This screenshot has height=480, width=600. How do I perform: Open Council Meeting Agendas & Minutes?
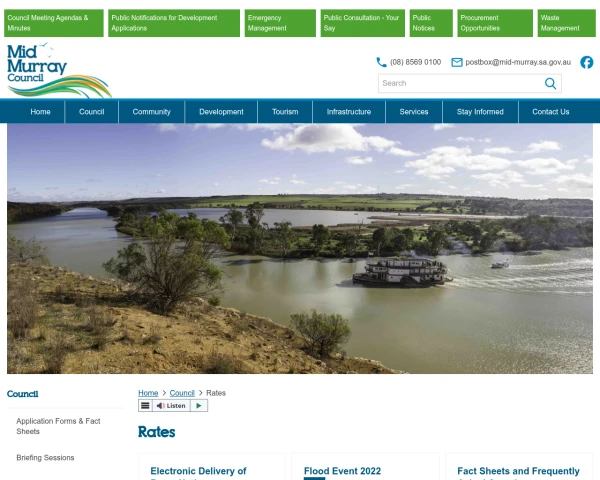pos(54,23)
